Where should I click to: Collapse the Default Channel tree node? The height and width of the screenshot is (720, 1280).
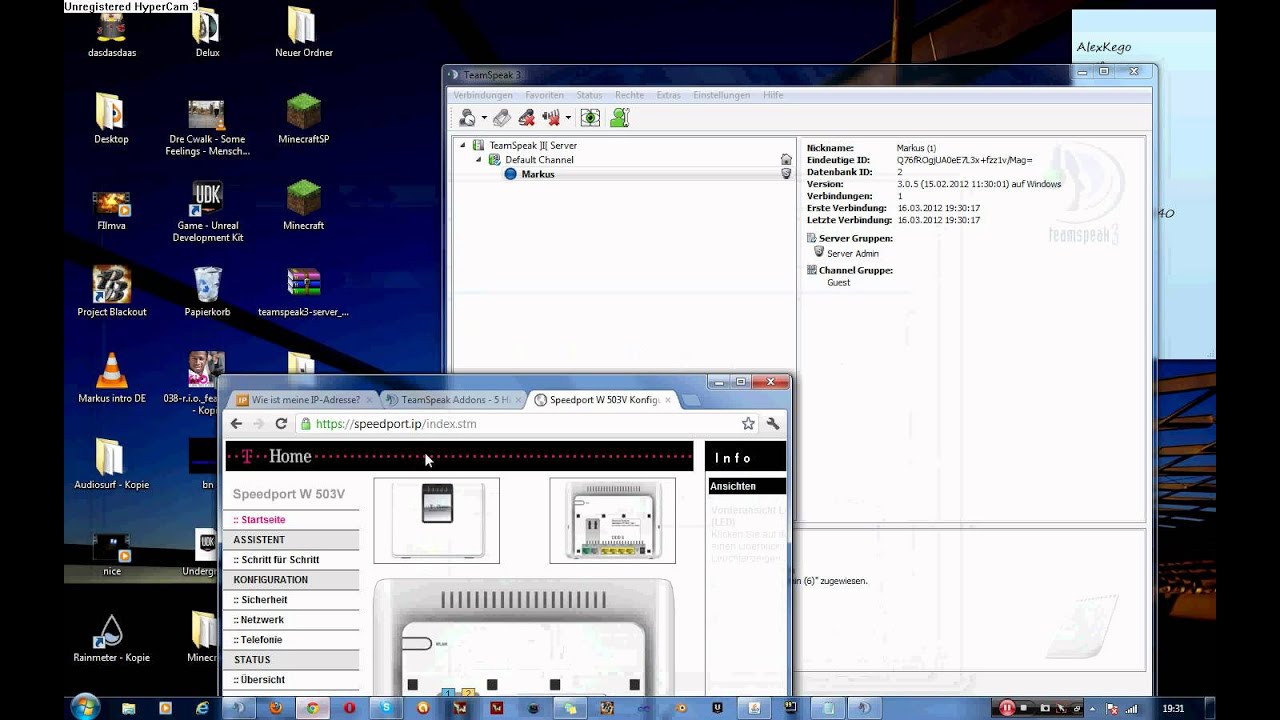point(478,160)
